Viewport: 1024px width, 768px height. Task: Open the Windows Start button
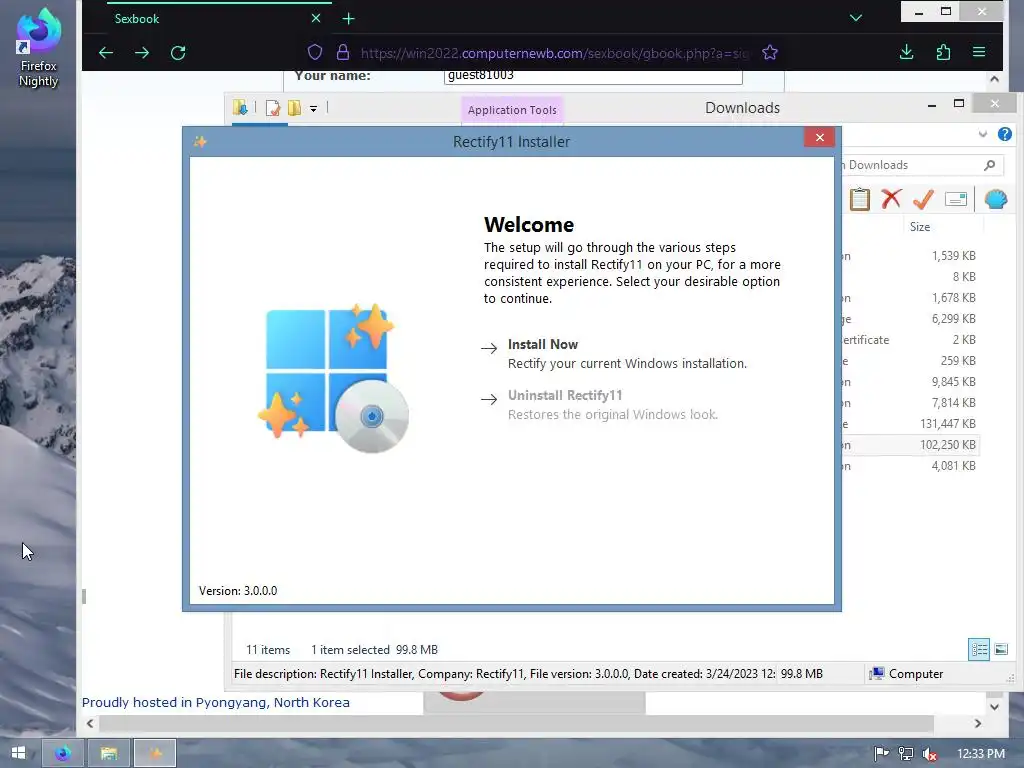click(x=18, y=753)
